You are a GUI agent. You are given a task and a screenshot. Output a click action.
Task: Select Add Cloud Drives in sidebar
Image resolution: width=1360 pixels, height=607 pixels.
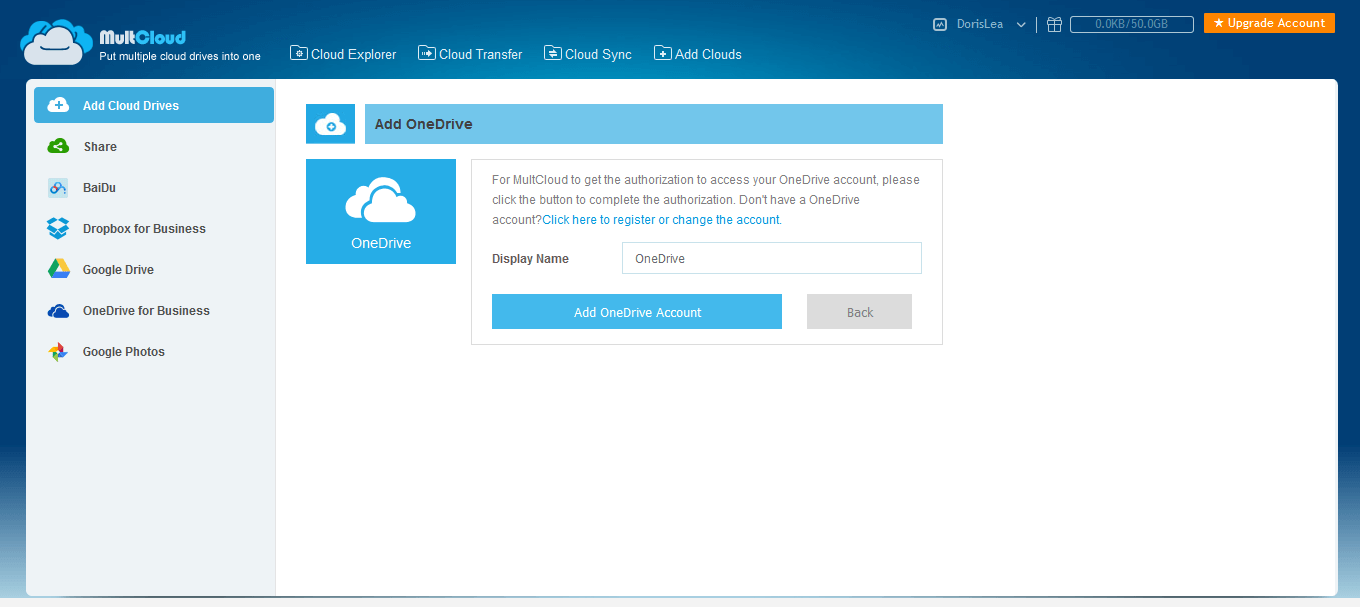pos(154,105)
